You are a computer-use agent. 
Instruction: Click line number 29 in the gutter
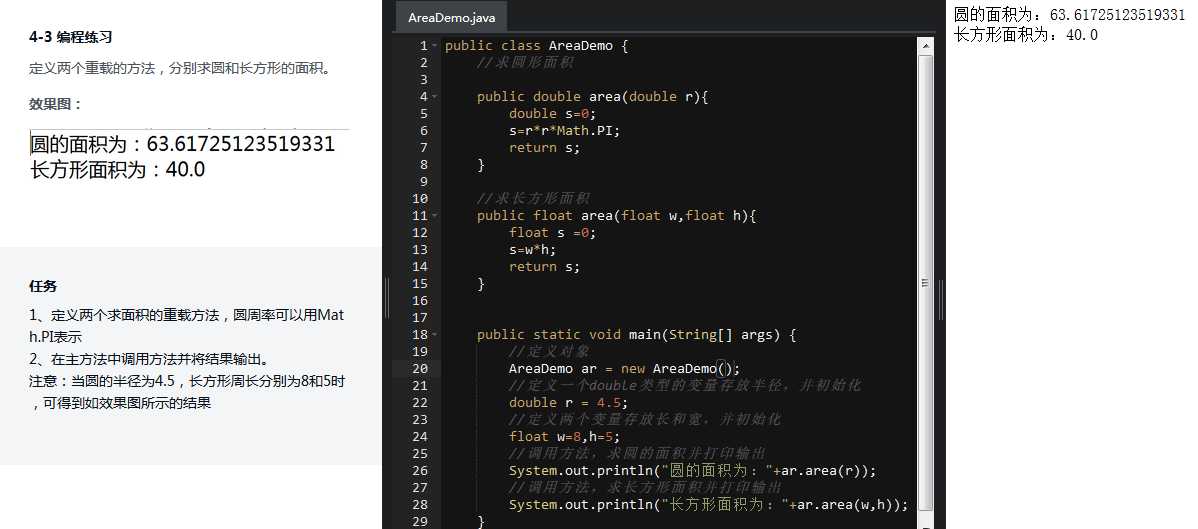click(x=419, y=521)
